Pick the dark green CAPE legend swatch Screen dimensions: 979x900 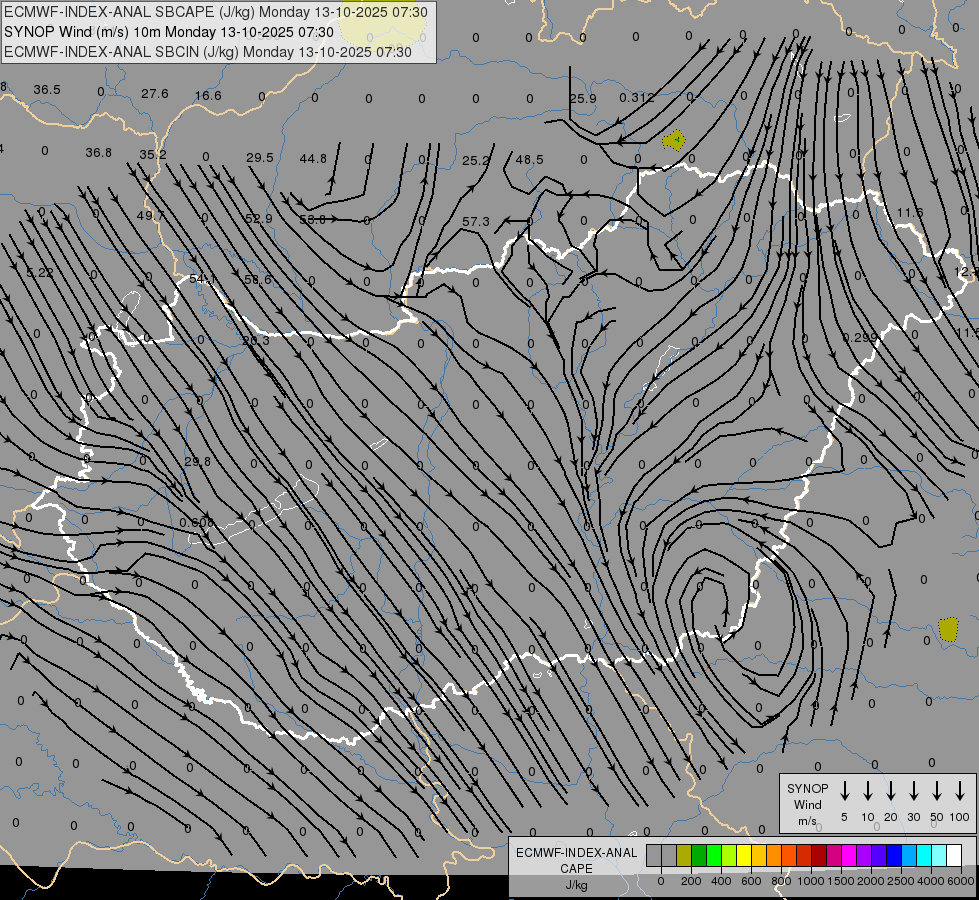click(x=699, y=856)
